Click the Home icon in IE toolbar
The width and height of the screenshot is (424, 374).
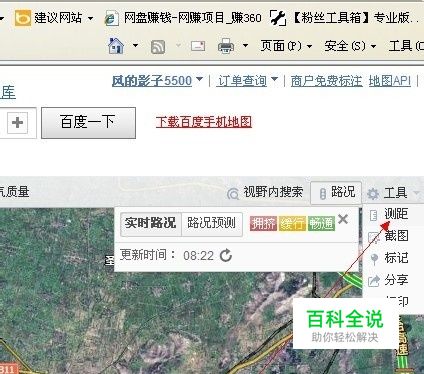pos(116,46)
